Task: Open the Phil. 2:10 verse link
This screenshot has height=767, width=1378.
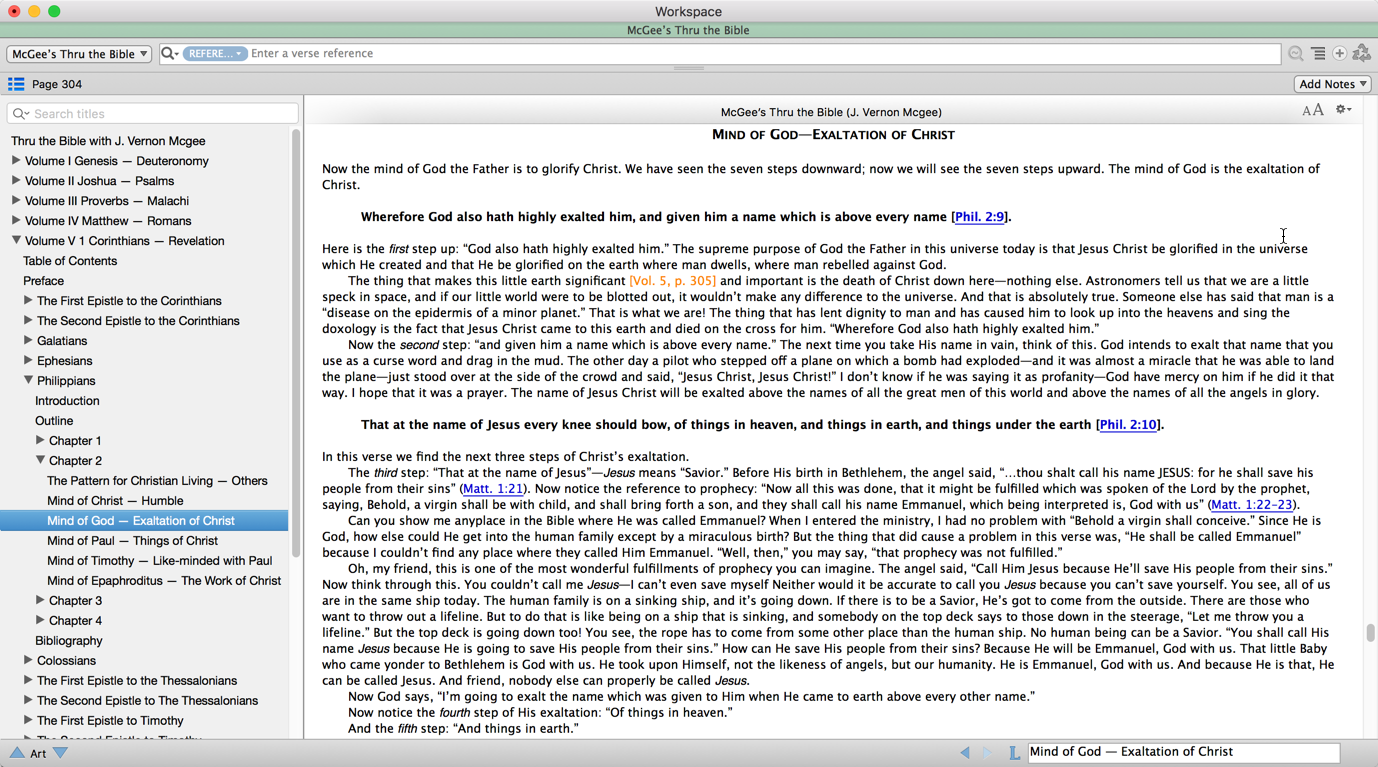Action: 1129,425
